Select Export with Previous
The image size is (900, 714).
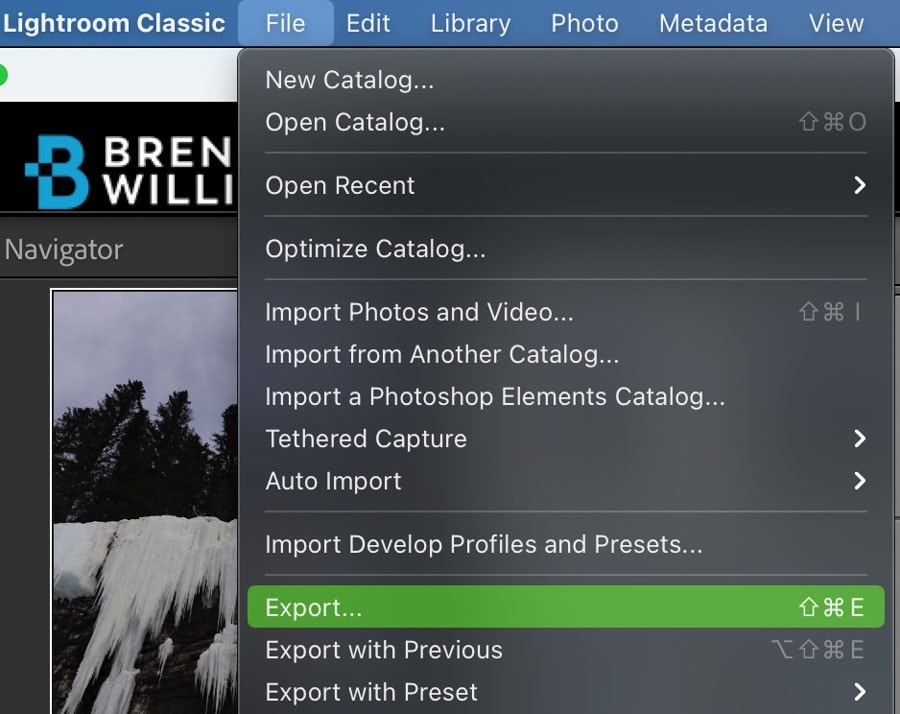click(x=565, y=650)
